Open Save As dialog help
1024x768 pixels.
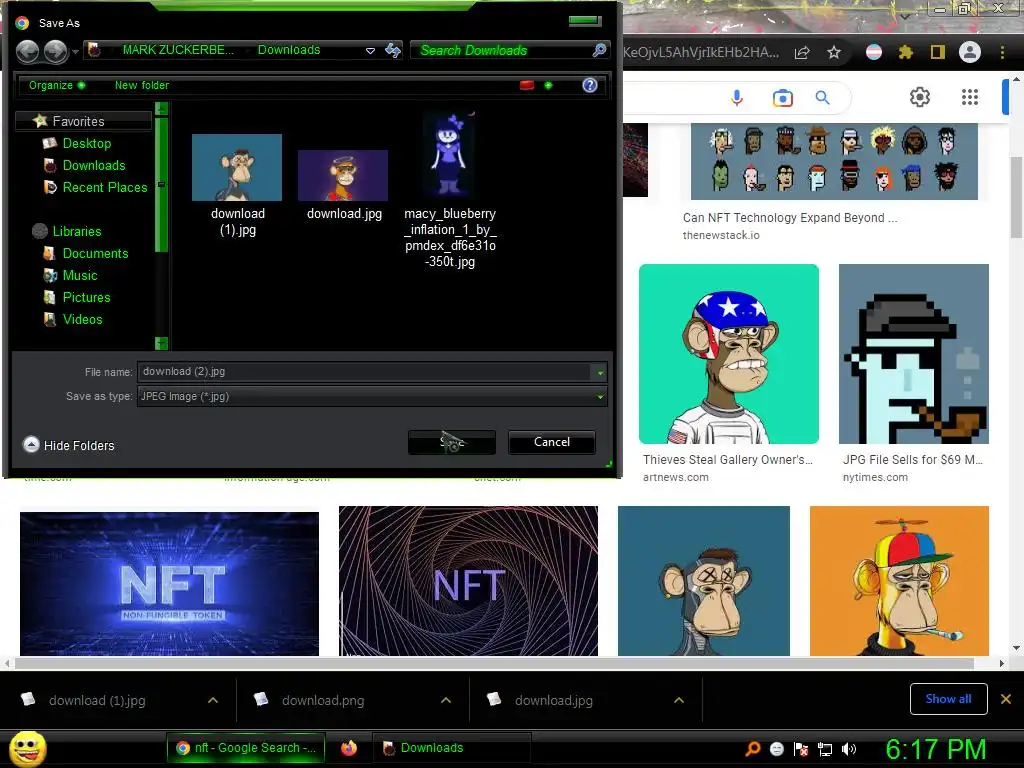coord(590,86)
